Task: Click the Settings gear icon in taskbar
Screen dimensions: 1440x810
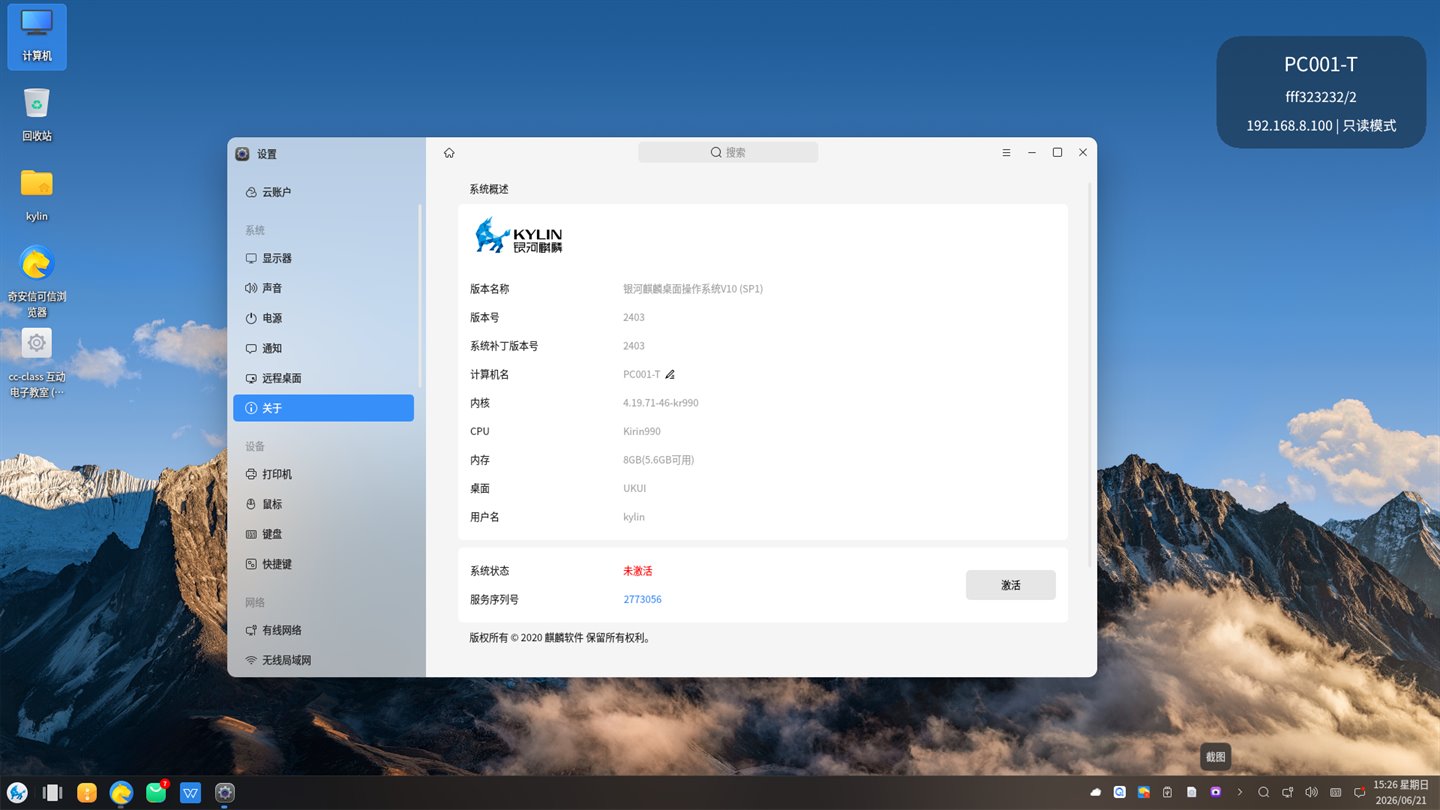Action: pyautogui.click(x=225, y=793)
